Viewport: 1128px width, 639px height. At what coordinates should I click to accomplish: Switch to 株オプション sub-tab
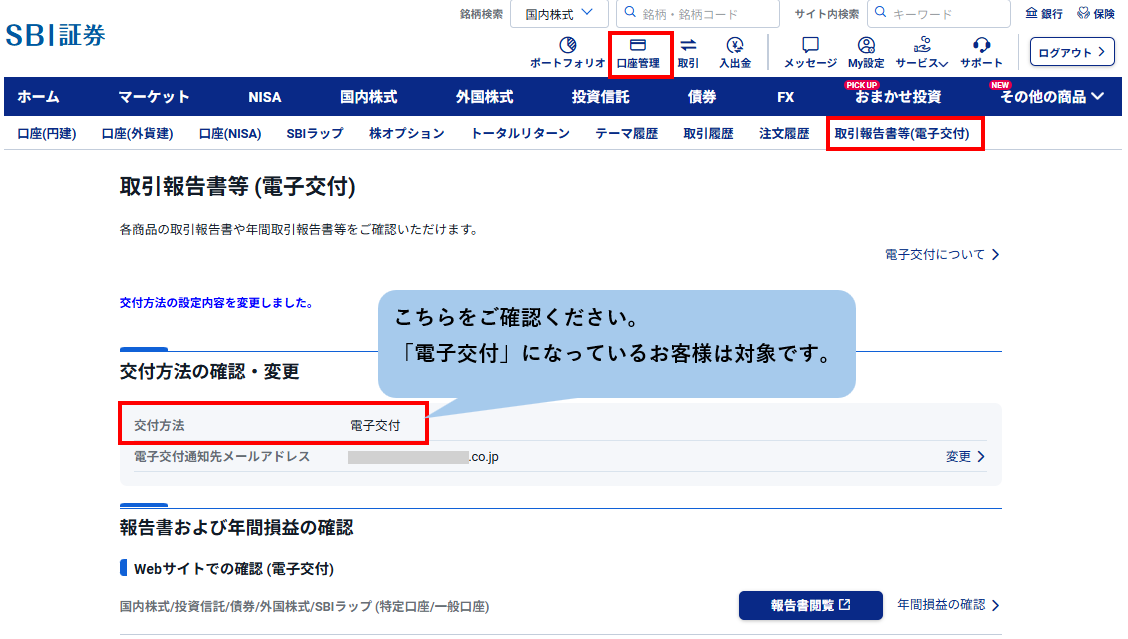(406, 133)
